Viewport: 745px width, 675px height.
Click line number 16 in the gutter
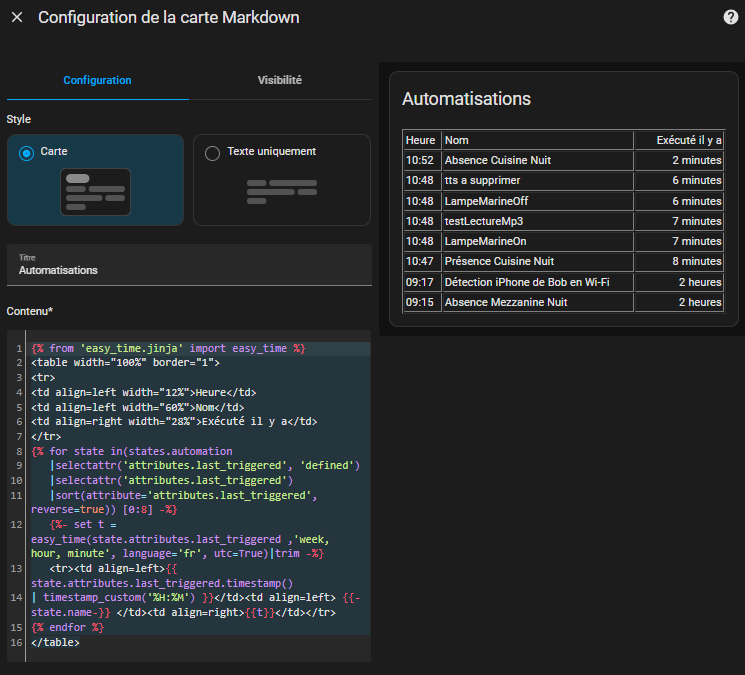point(16,642)
